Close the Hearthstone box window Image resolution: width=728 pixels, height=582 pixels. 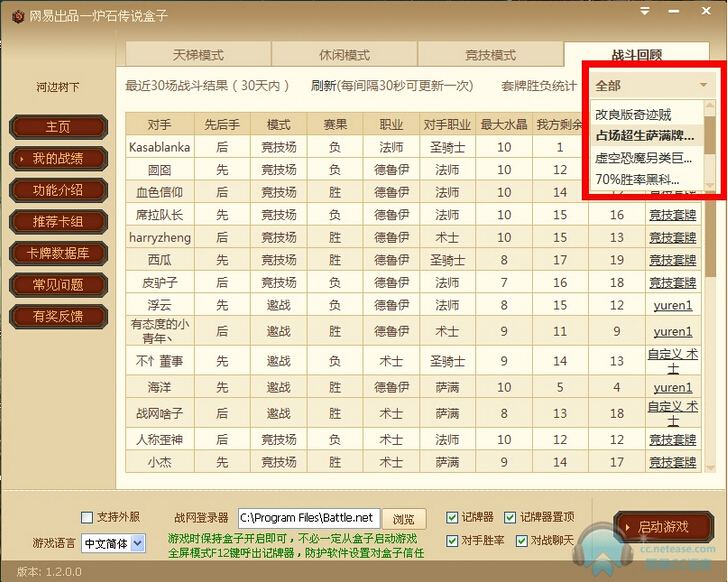click(706, 11)
